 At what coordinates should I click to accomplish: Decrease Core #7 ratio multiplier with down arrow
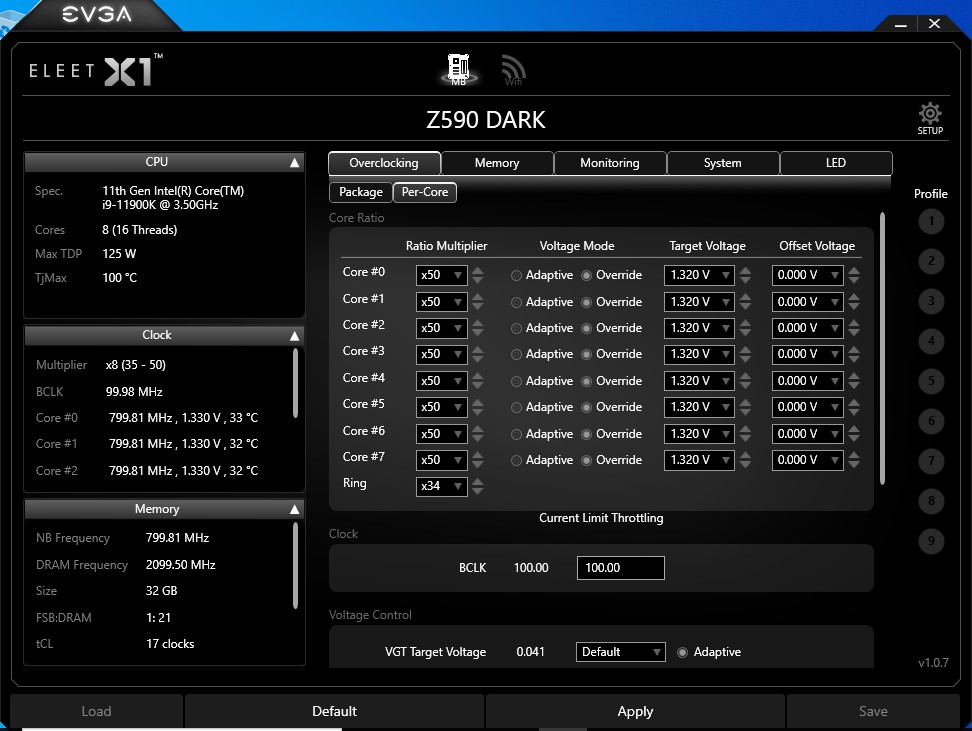coord(477,465)
